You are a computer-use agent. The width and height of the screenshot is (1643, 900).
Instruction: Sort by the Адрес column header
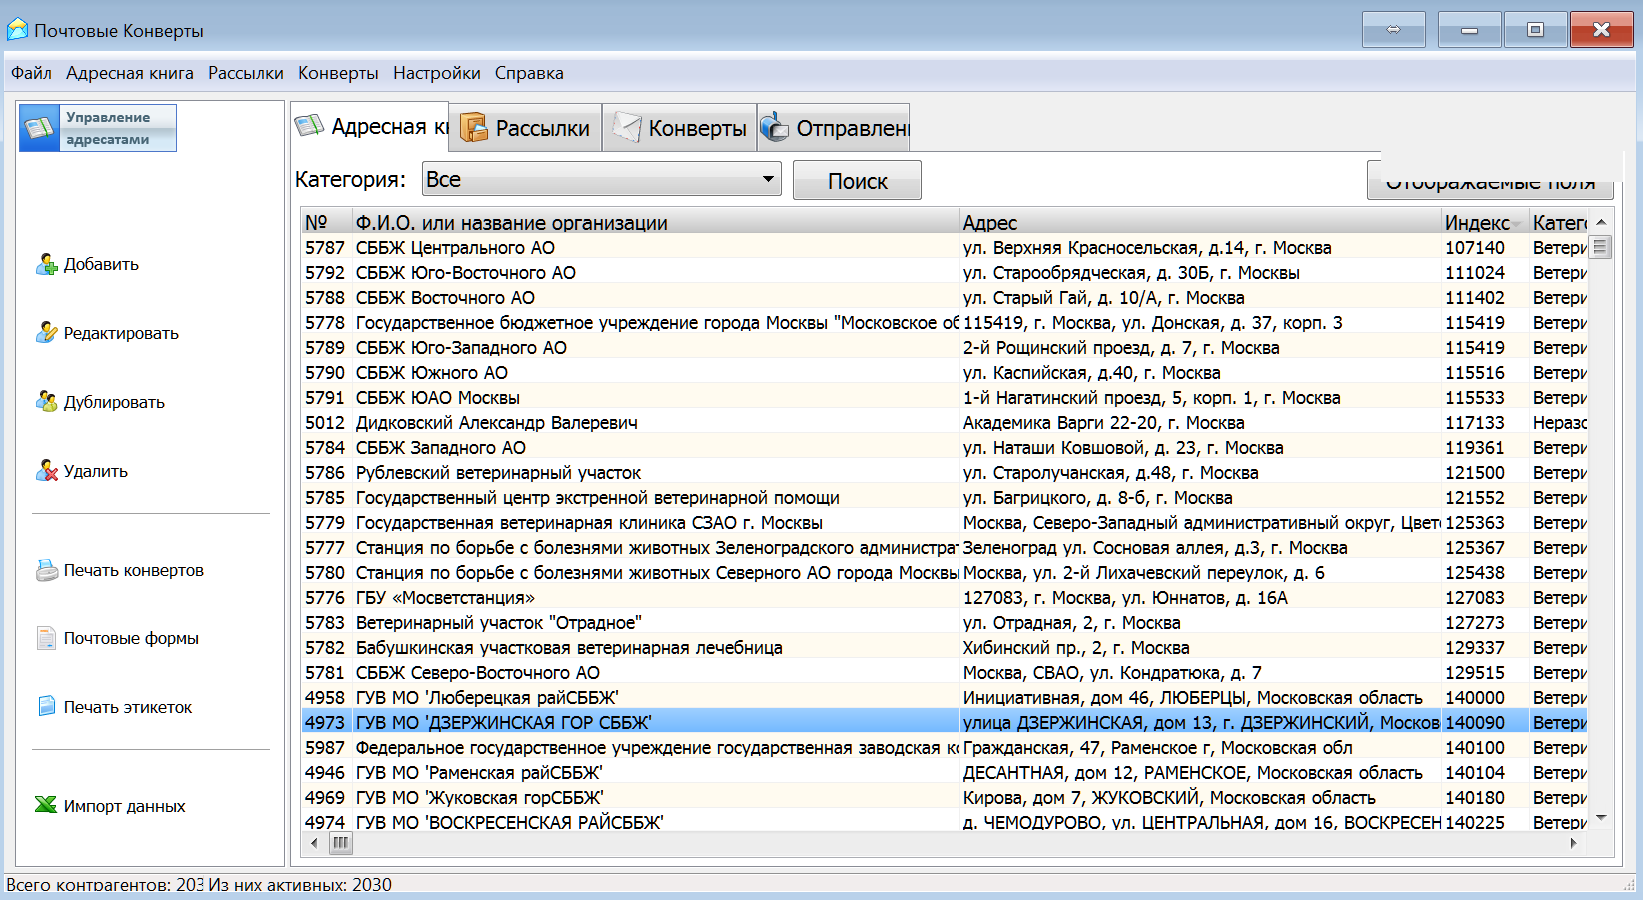pos(1199,222)
